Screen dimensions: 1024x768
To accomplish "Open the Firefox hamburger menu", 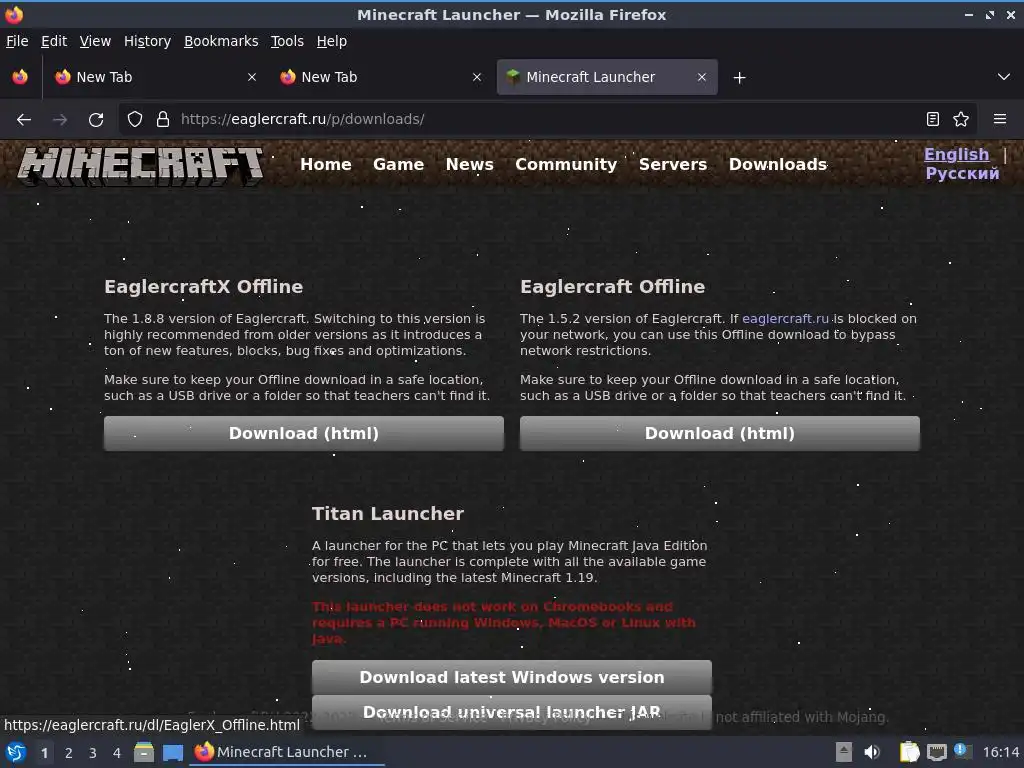I will [1000, 119].
